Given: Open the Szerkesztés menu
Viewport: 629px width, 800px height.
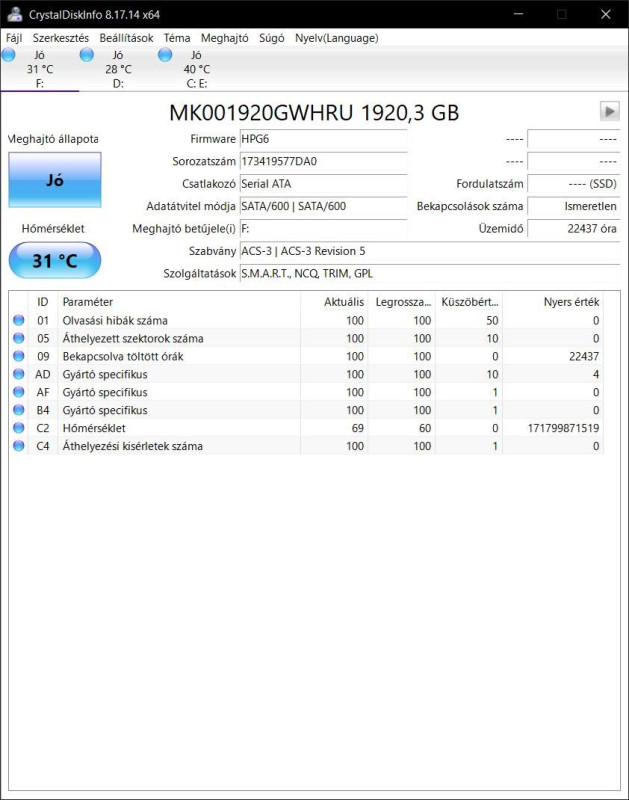Looking at the screenshot, I should pyautogui.click(x=61, y=38).
